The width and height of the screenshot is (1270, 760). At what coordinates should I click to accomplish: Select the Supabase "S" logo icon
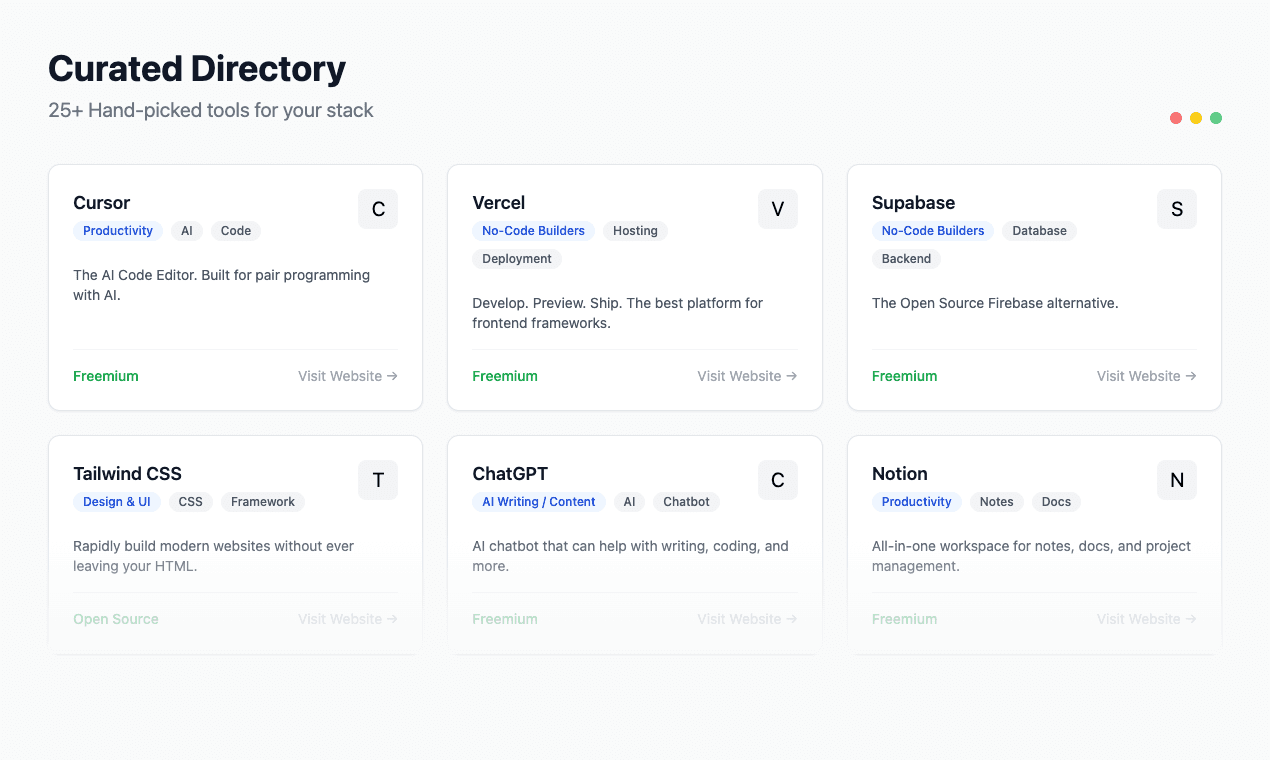pyautogui.click(x=1177, y=209)
